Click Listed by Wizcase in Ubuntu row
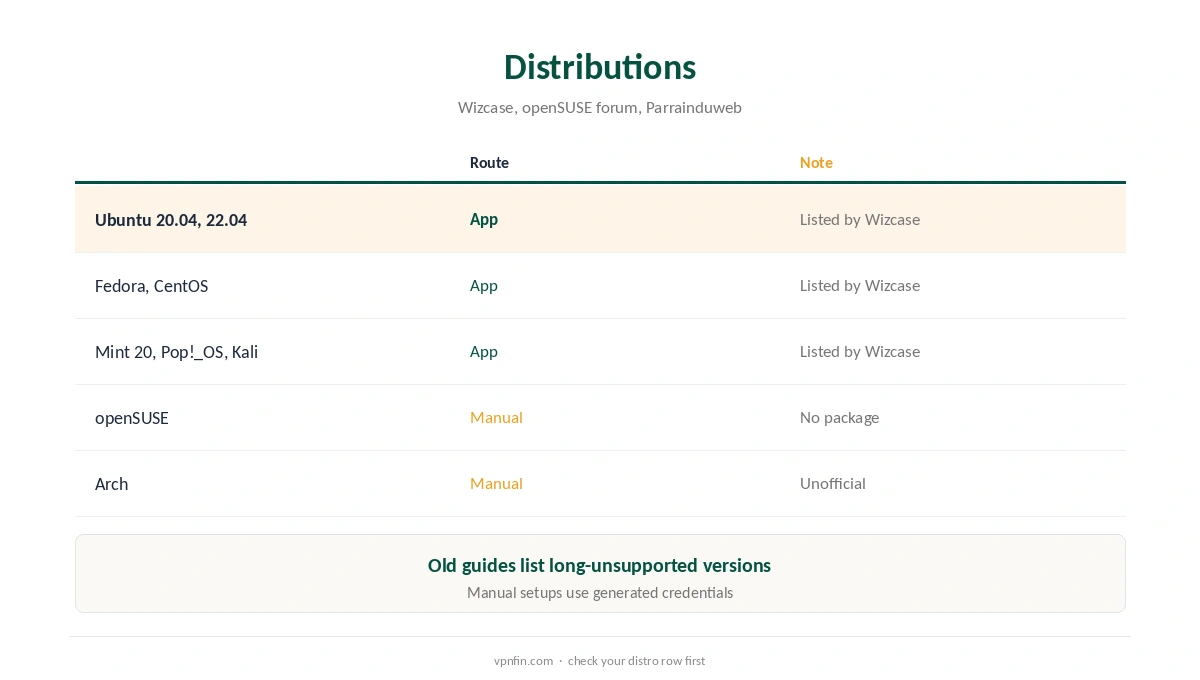Screen dimensions: 1200x680 (860, 219)
